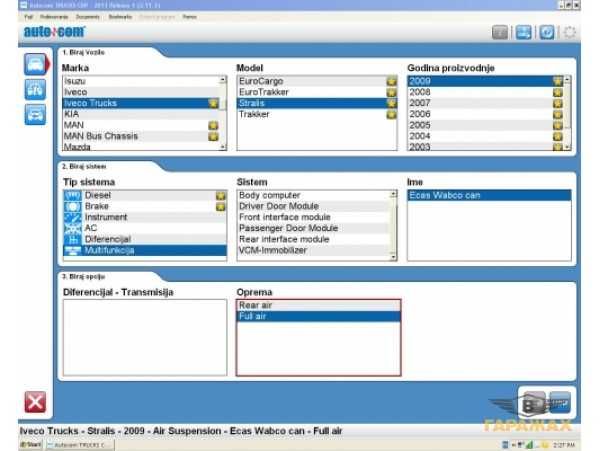Screen dimensions: 600x451
Task: Select EuroTrakker model
Action: pyautogui.click(x=317, y=92)
